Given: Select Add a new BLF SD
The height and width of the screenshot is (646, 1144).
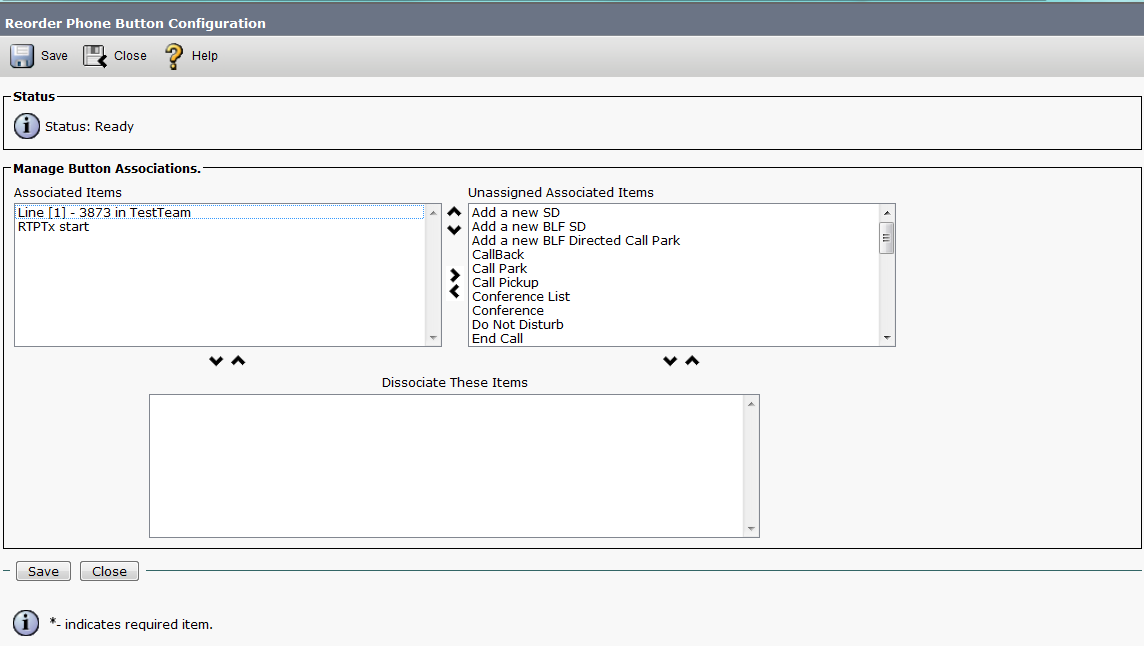Looking at the screenshot, I should pyautogui.click(x=528, y=227).
